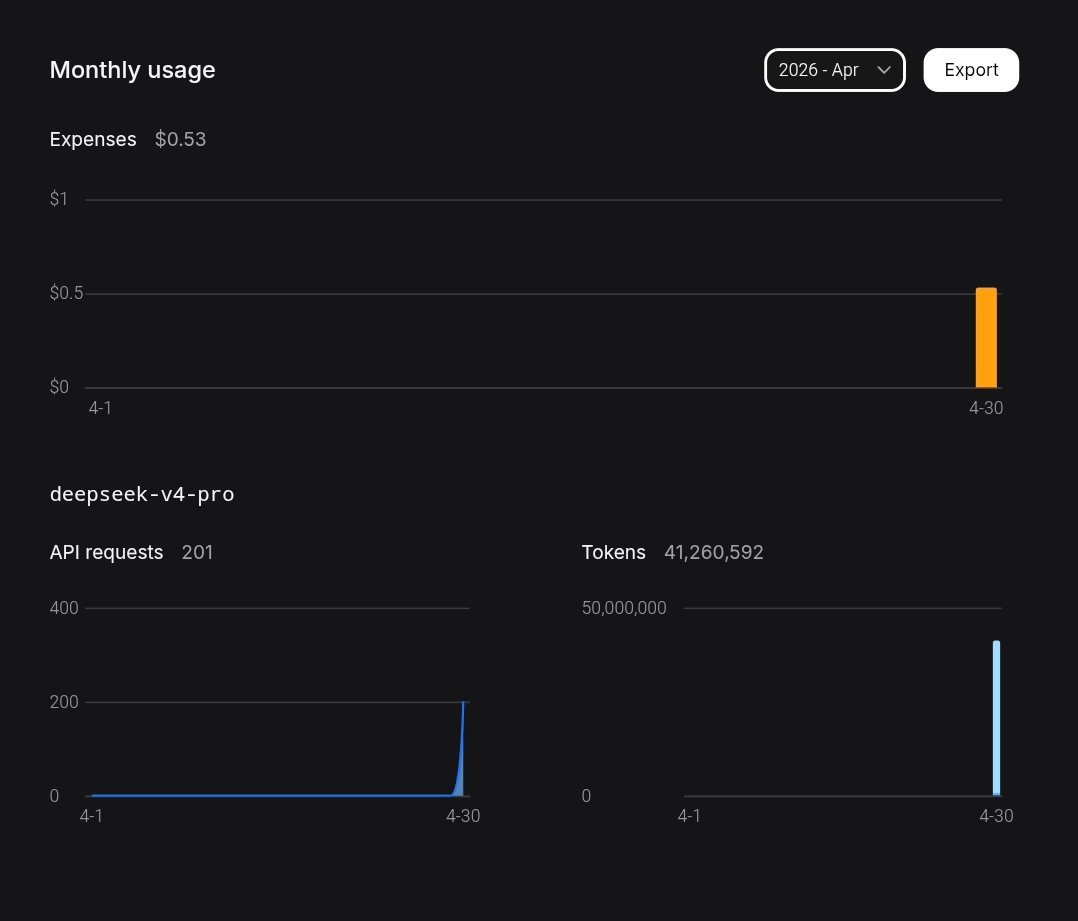The height and width of the screenshot is (921, 1078).
Task: Click the Monthly usage heading
Action: [133, 70]
